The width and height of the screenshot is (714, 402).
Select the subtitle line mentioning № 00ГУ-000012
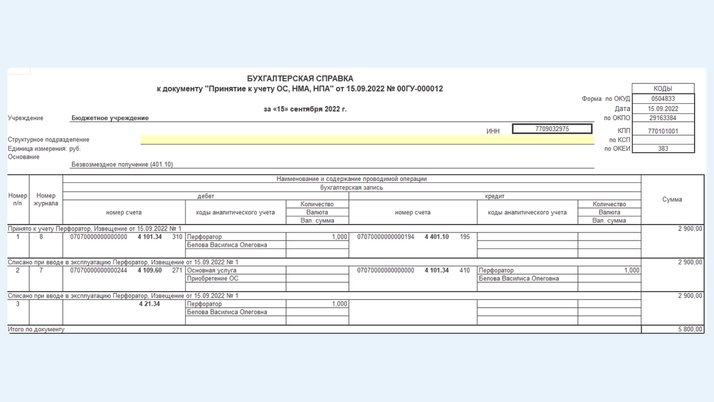tap(300, 89)
